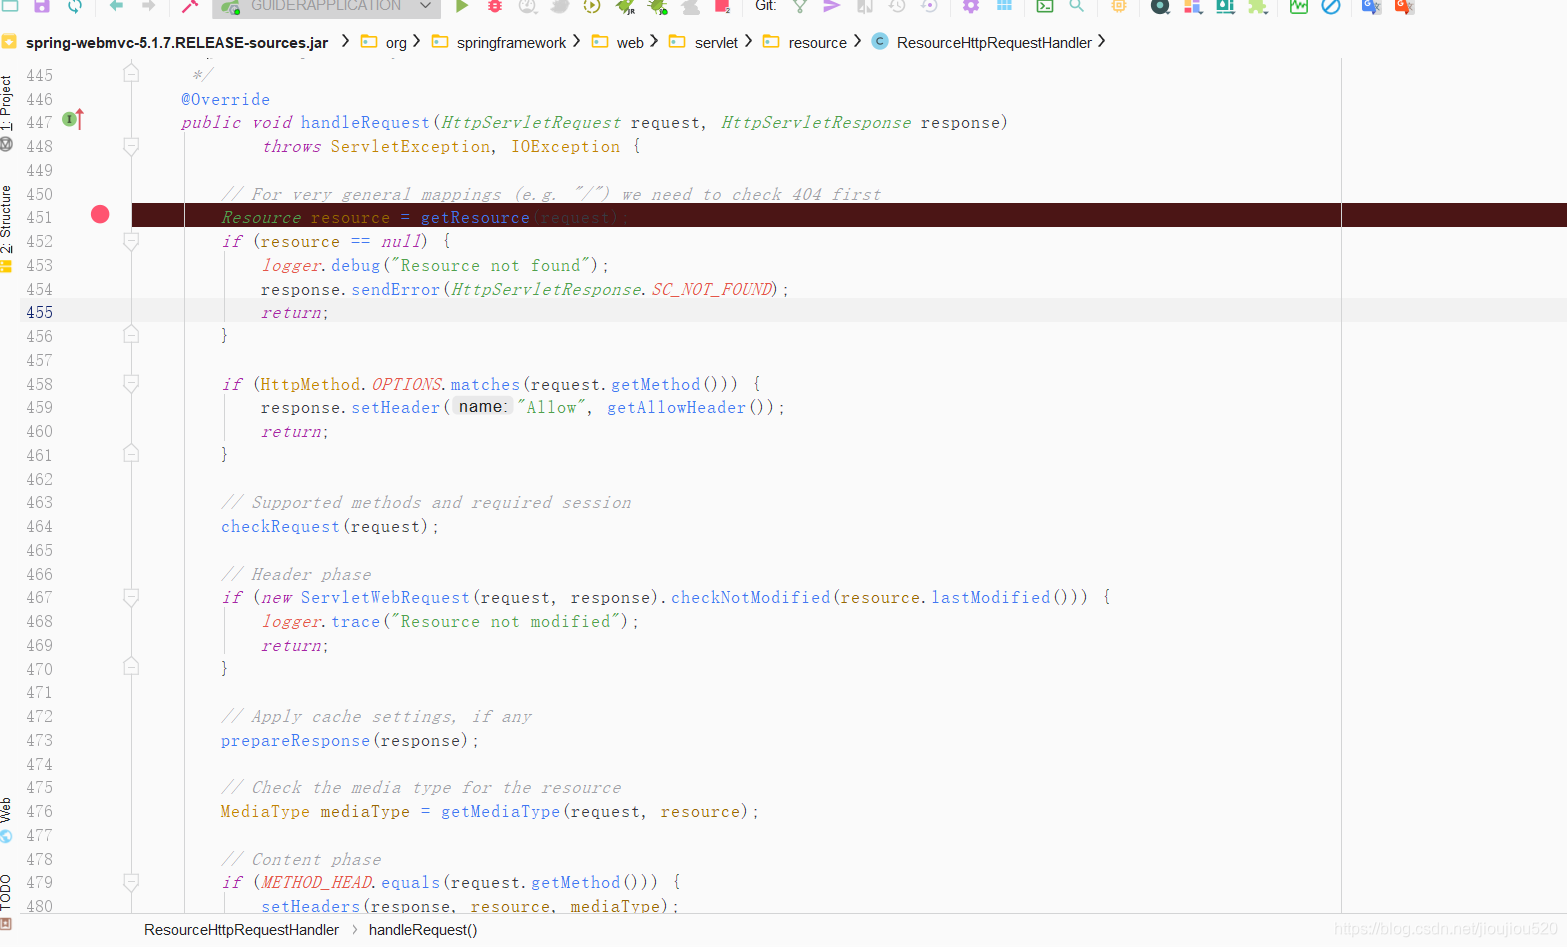Viewport: 1567px width, 947px height.
Task: Click the JRebel debug icon
Action: point(658,7)
